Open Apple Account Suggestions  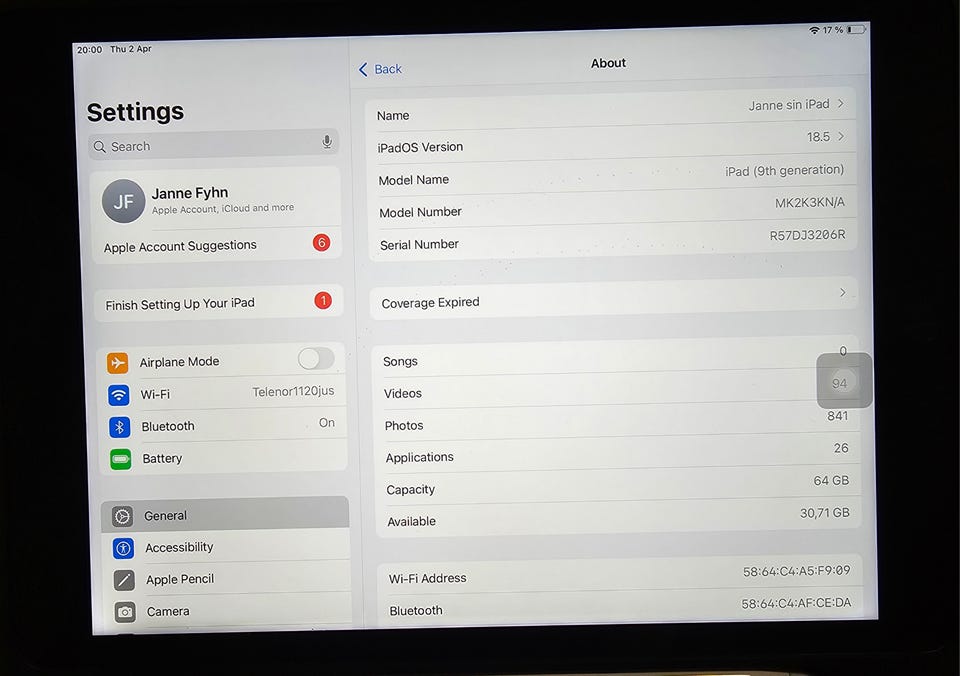tap(216, 245)
